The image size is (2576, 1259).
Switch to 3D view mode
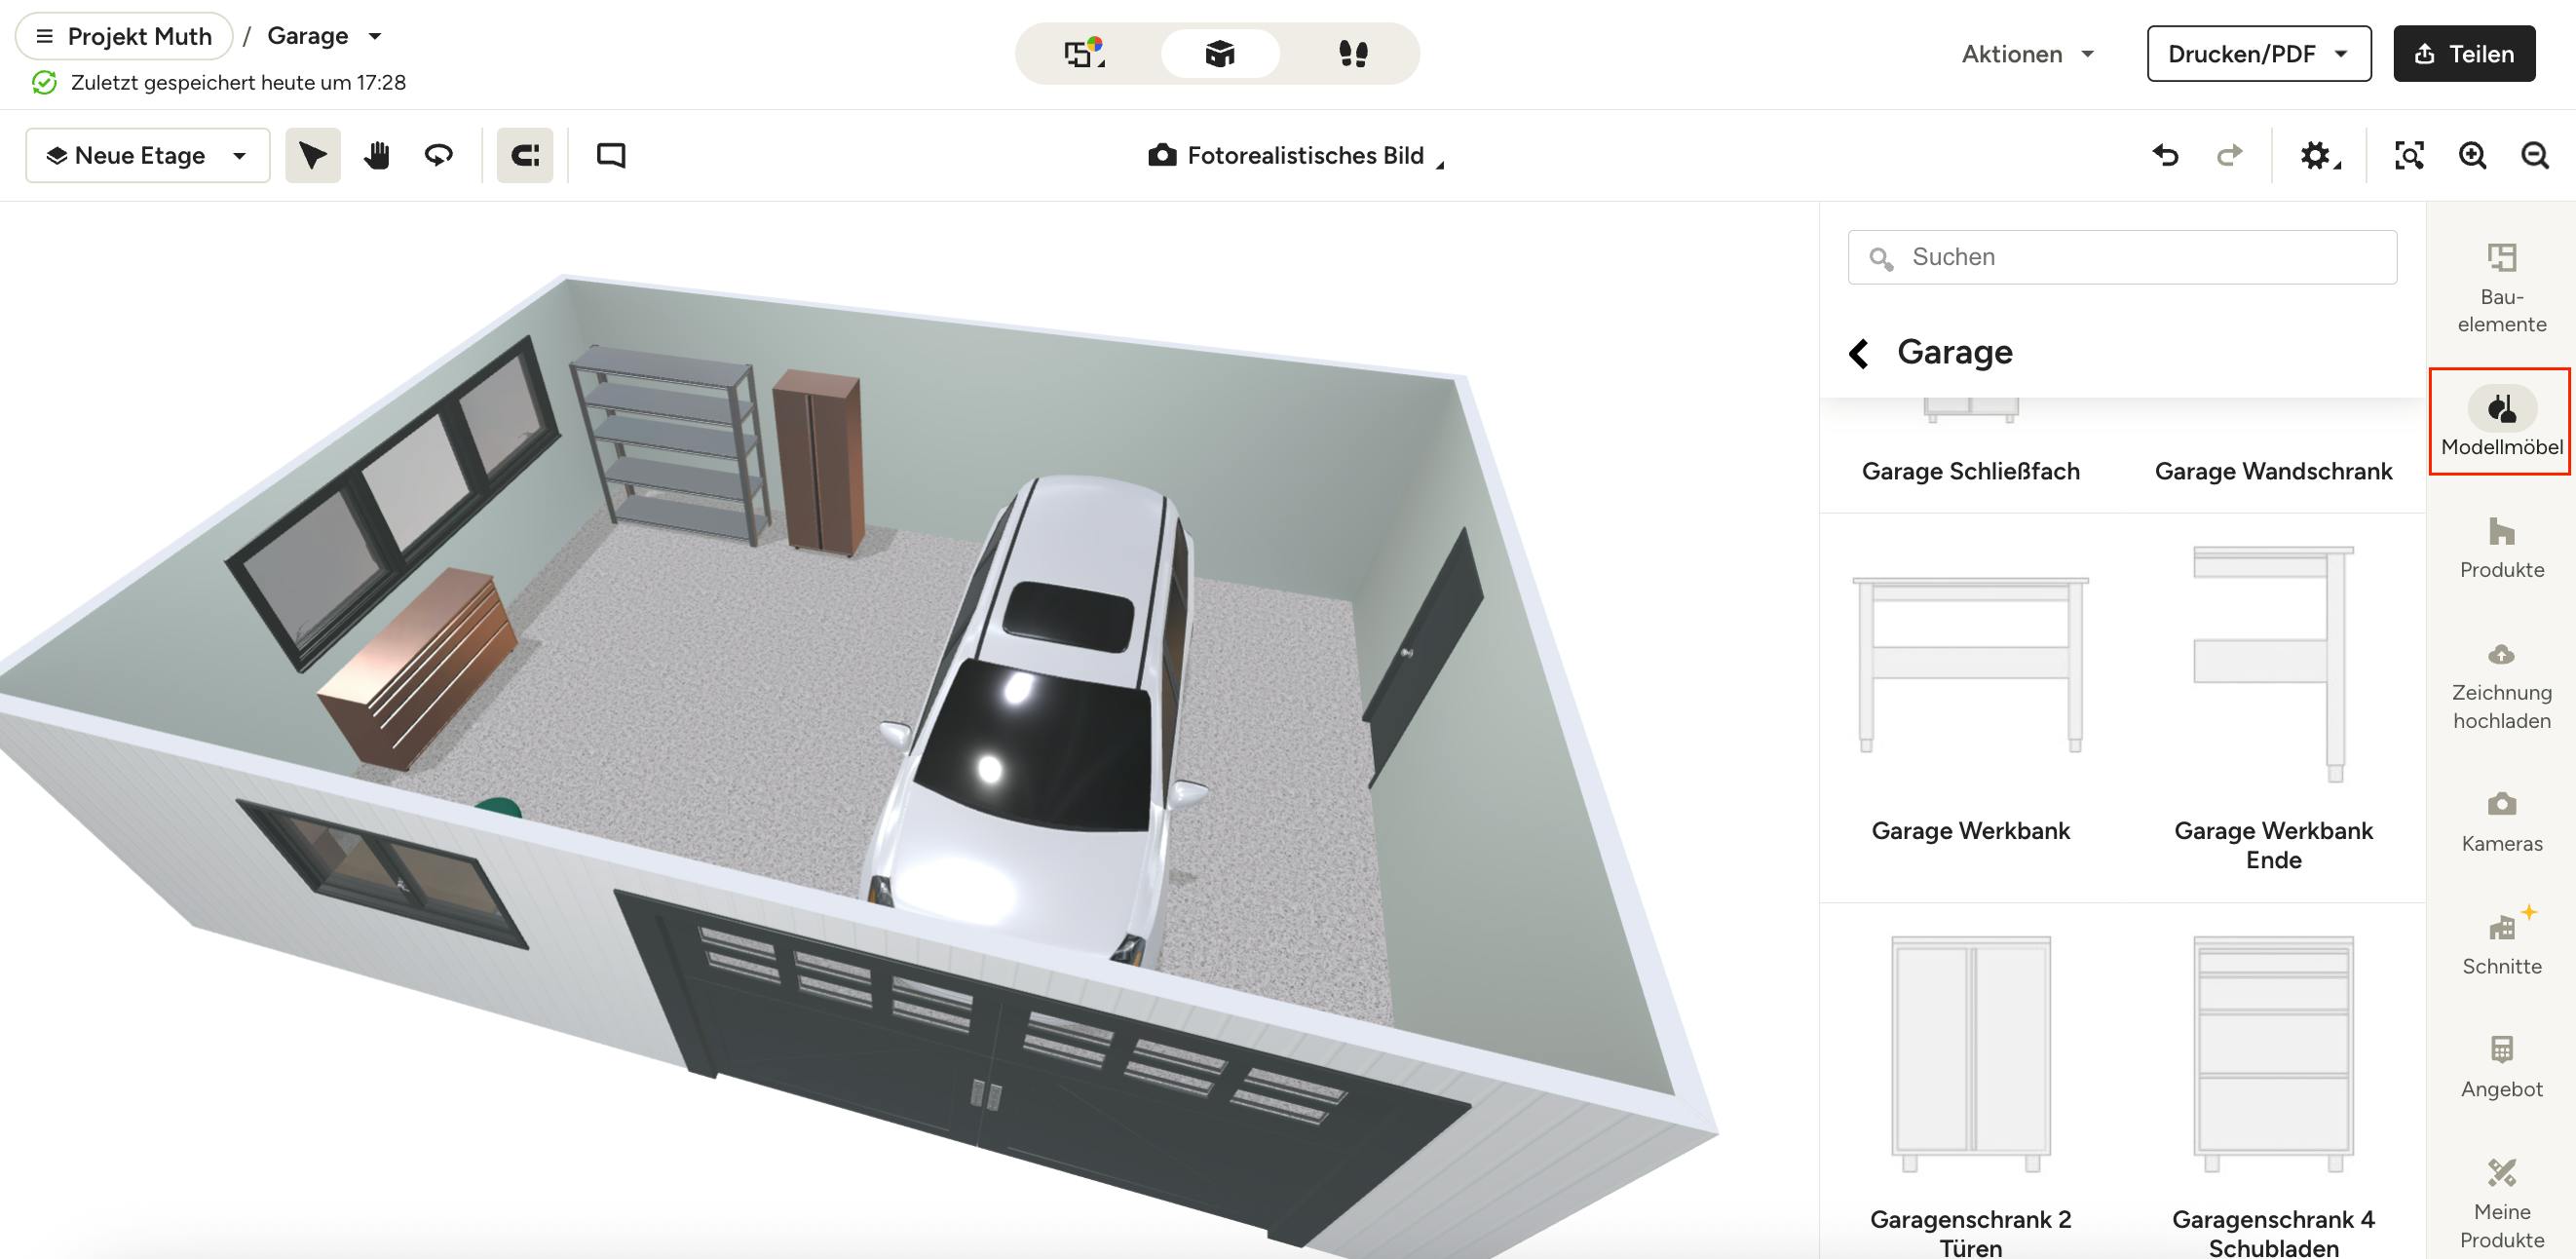(1220, 53)
